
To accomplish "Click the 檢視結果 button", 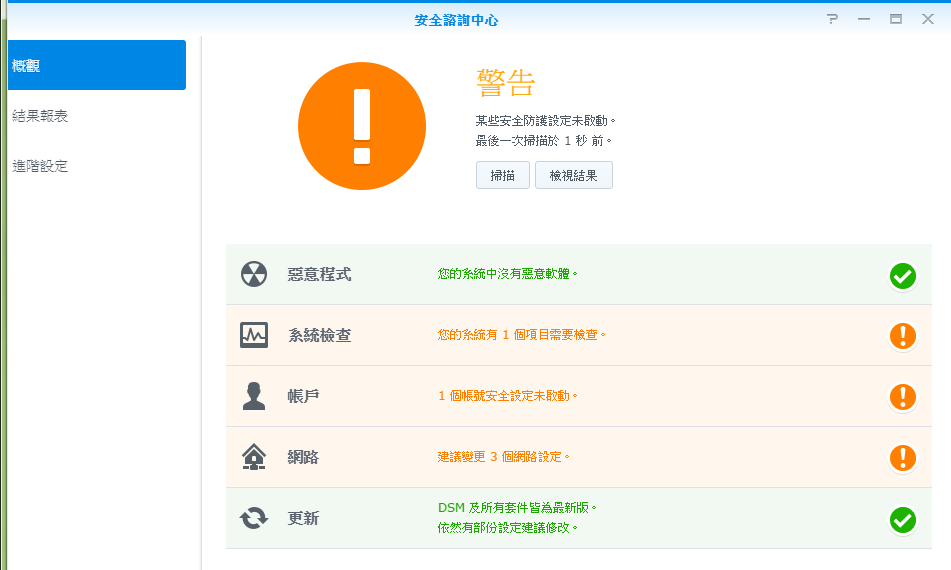I will (x=574, y=175).
